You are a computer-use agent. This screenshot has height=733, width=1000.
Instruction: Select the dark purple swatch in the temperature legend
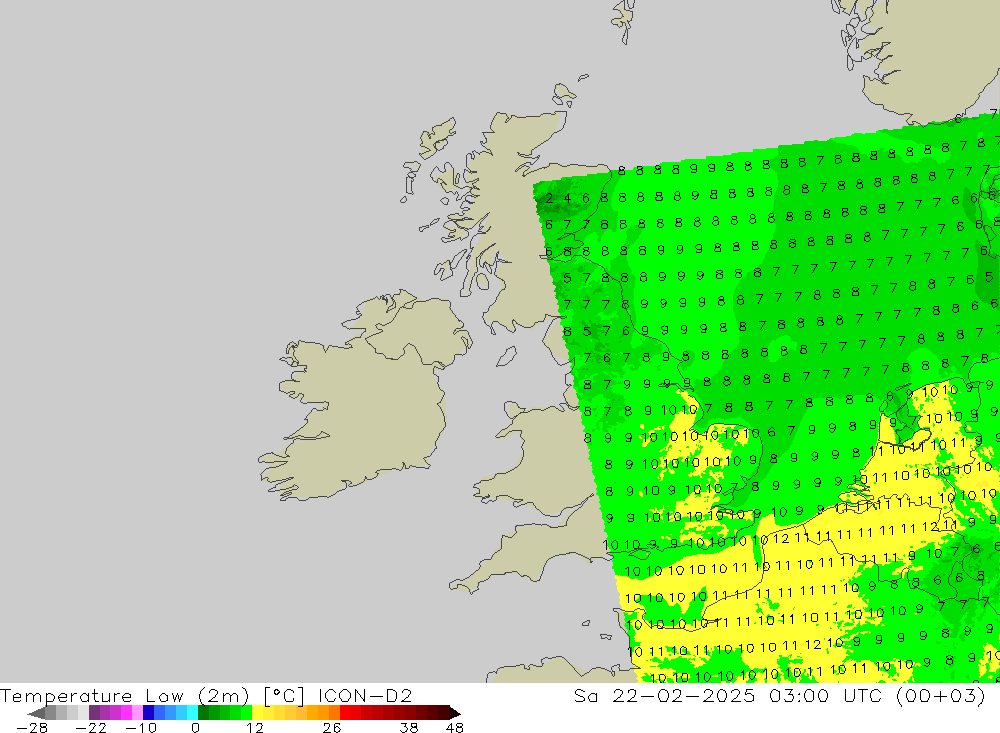tap(94, 713)
